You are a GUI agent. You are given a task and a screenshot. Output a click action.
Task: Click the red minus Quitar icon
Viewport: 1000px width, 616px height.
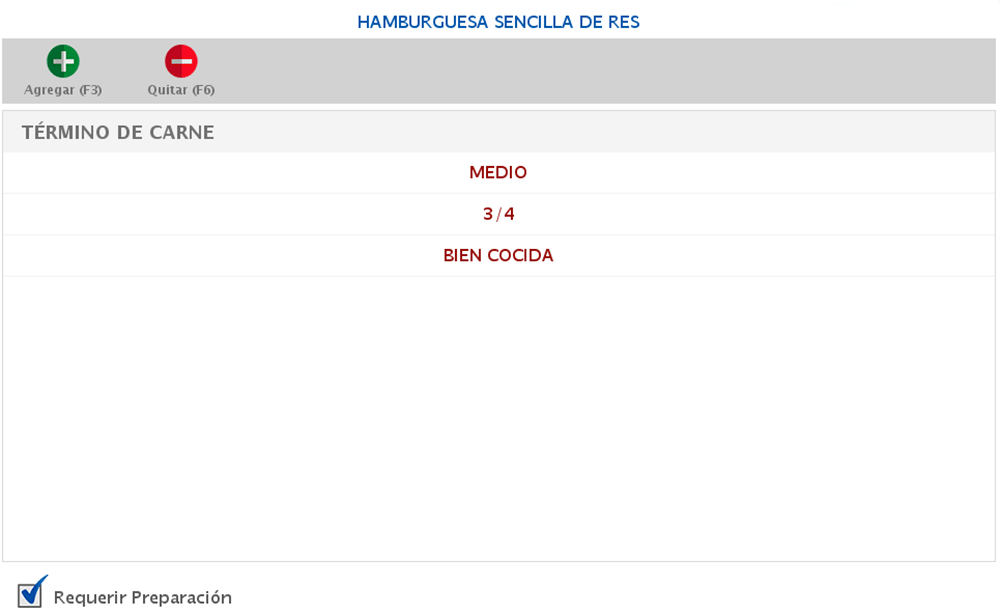(181, 62)
